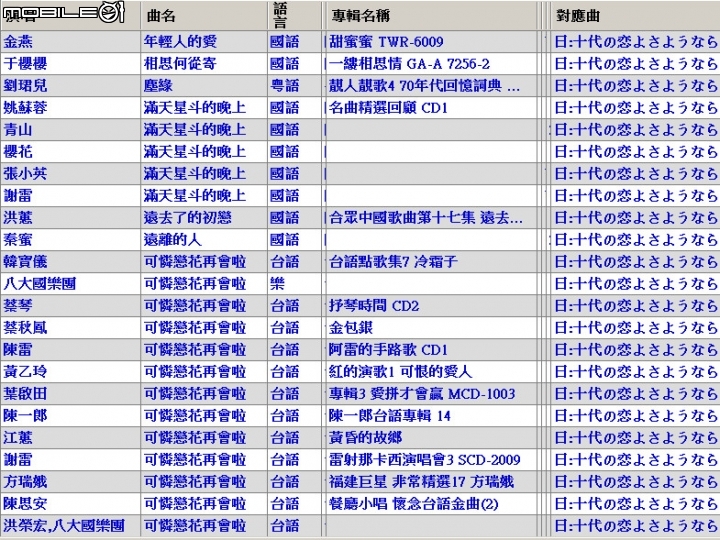
Task: Click song title 相思何從寄
Action: click(180, 64)
